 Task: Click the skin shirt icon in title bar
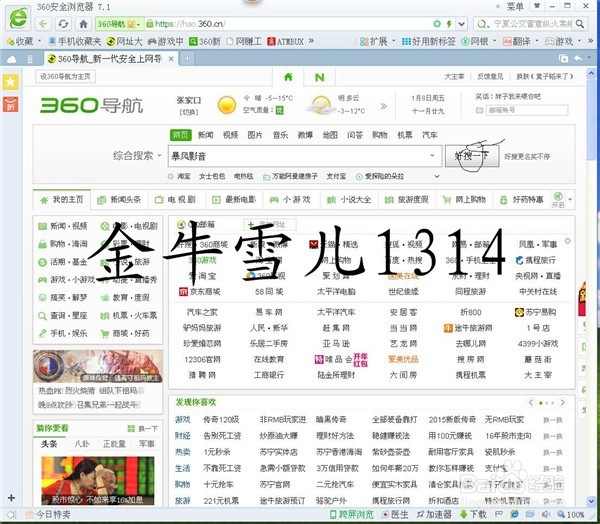pos(537,6)
